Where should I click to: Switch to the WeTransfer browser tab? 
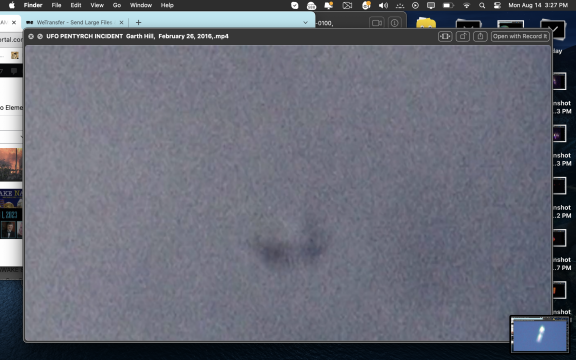click(x=73, y=22)
